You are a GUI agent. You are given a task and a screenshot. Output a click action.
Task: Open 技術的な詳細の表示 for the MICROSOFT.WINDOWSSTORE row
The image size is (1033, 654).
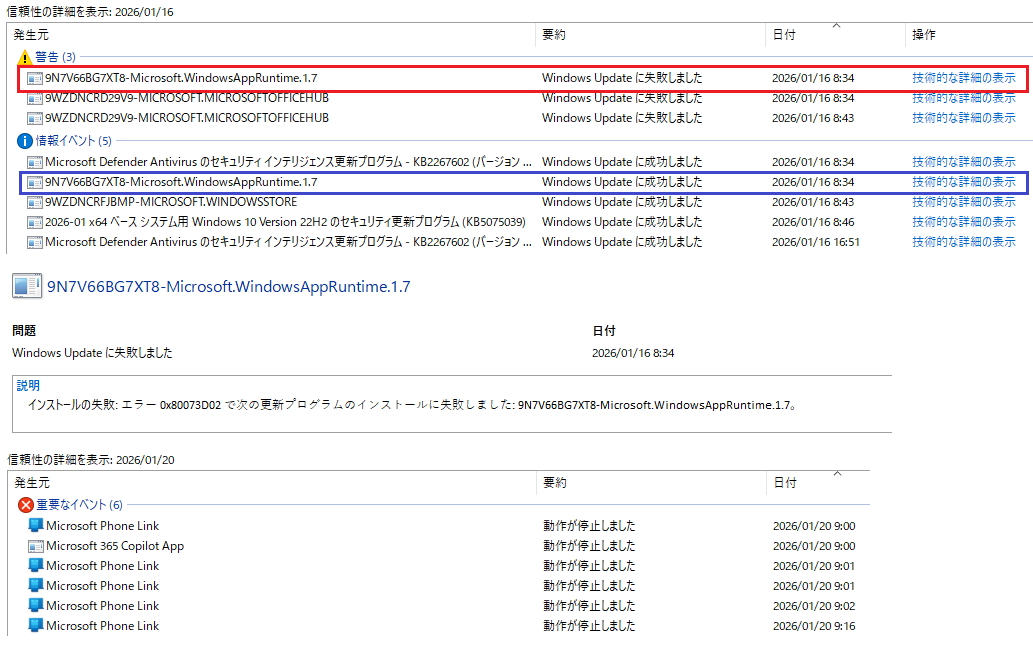964,202
